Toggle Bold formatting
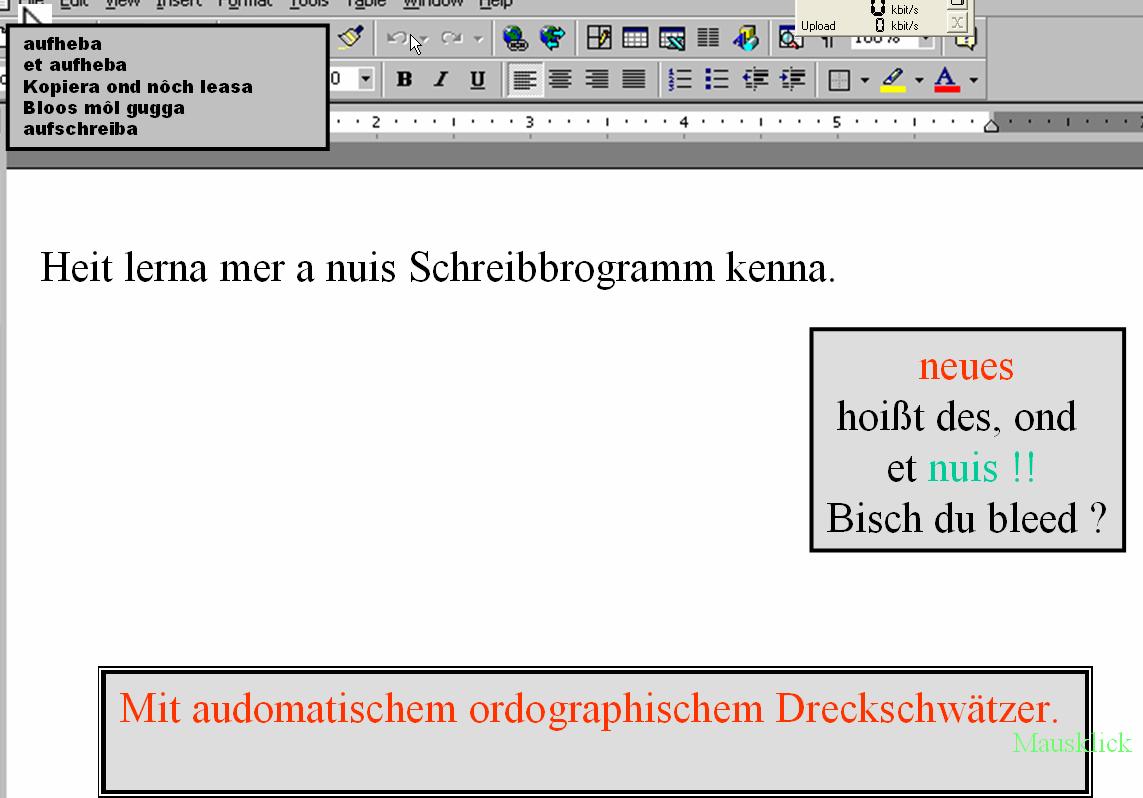1143x798 pixels. tap(404, 79)
